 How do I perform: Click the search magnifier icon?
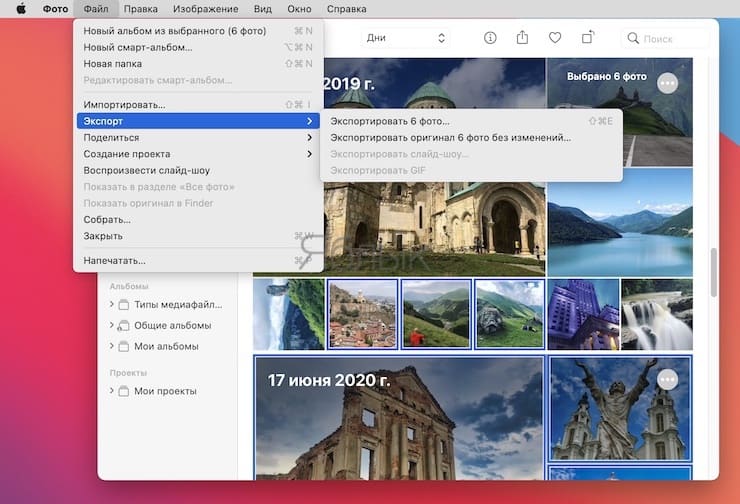pos(633,38)
